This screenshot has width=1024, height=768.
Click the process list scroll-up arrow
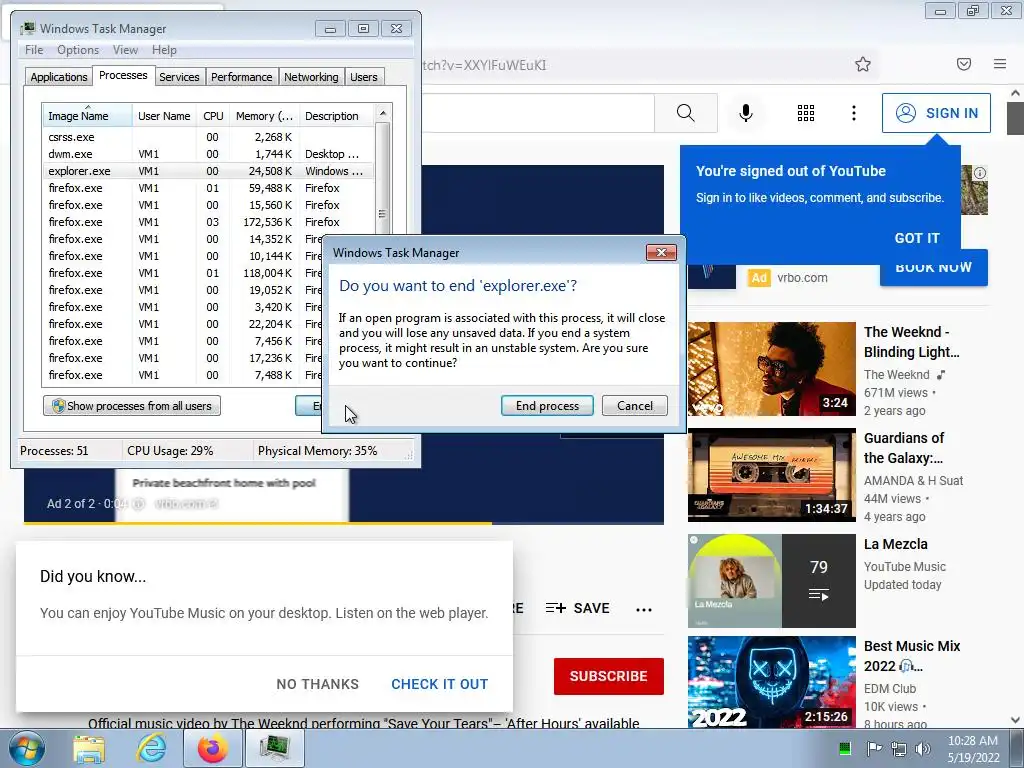tap(383, 113)
